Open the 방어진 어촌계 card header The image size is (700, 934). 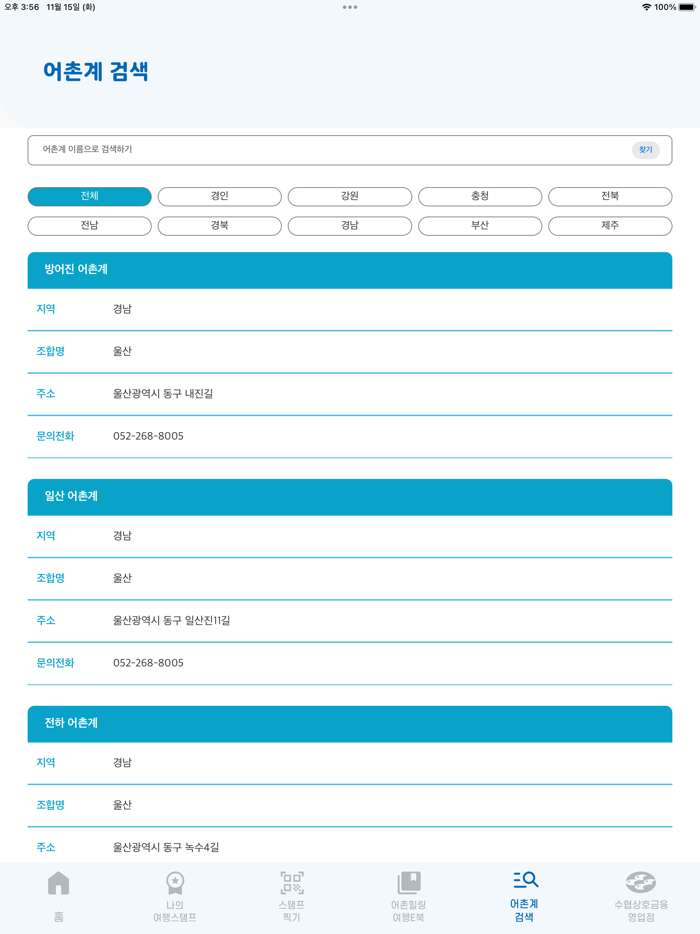pos(350,270)
